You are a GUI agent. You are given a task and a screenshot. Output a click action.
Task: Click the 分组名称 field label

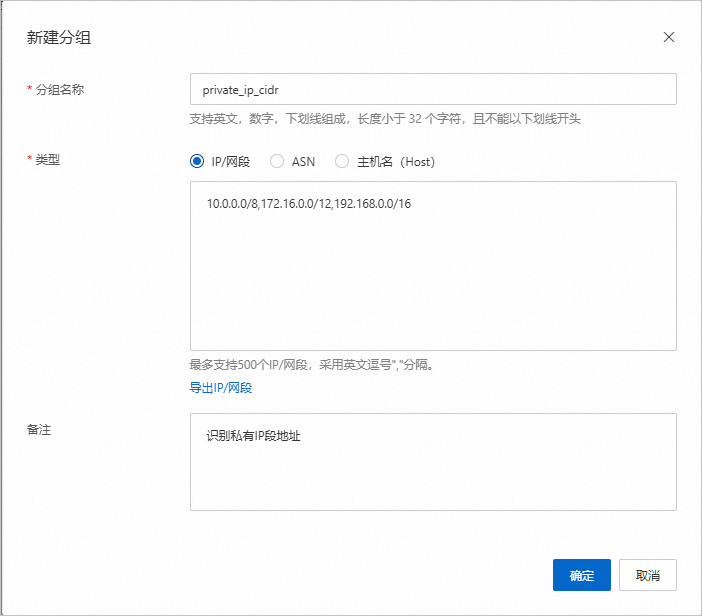[60, 90]
